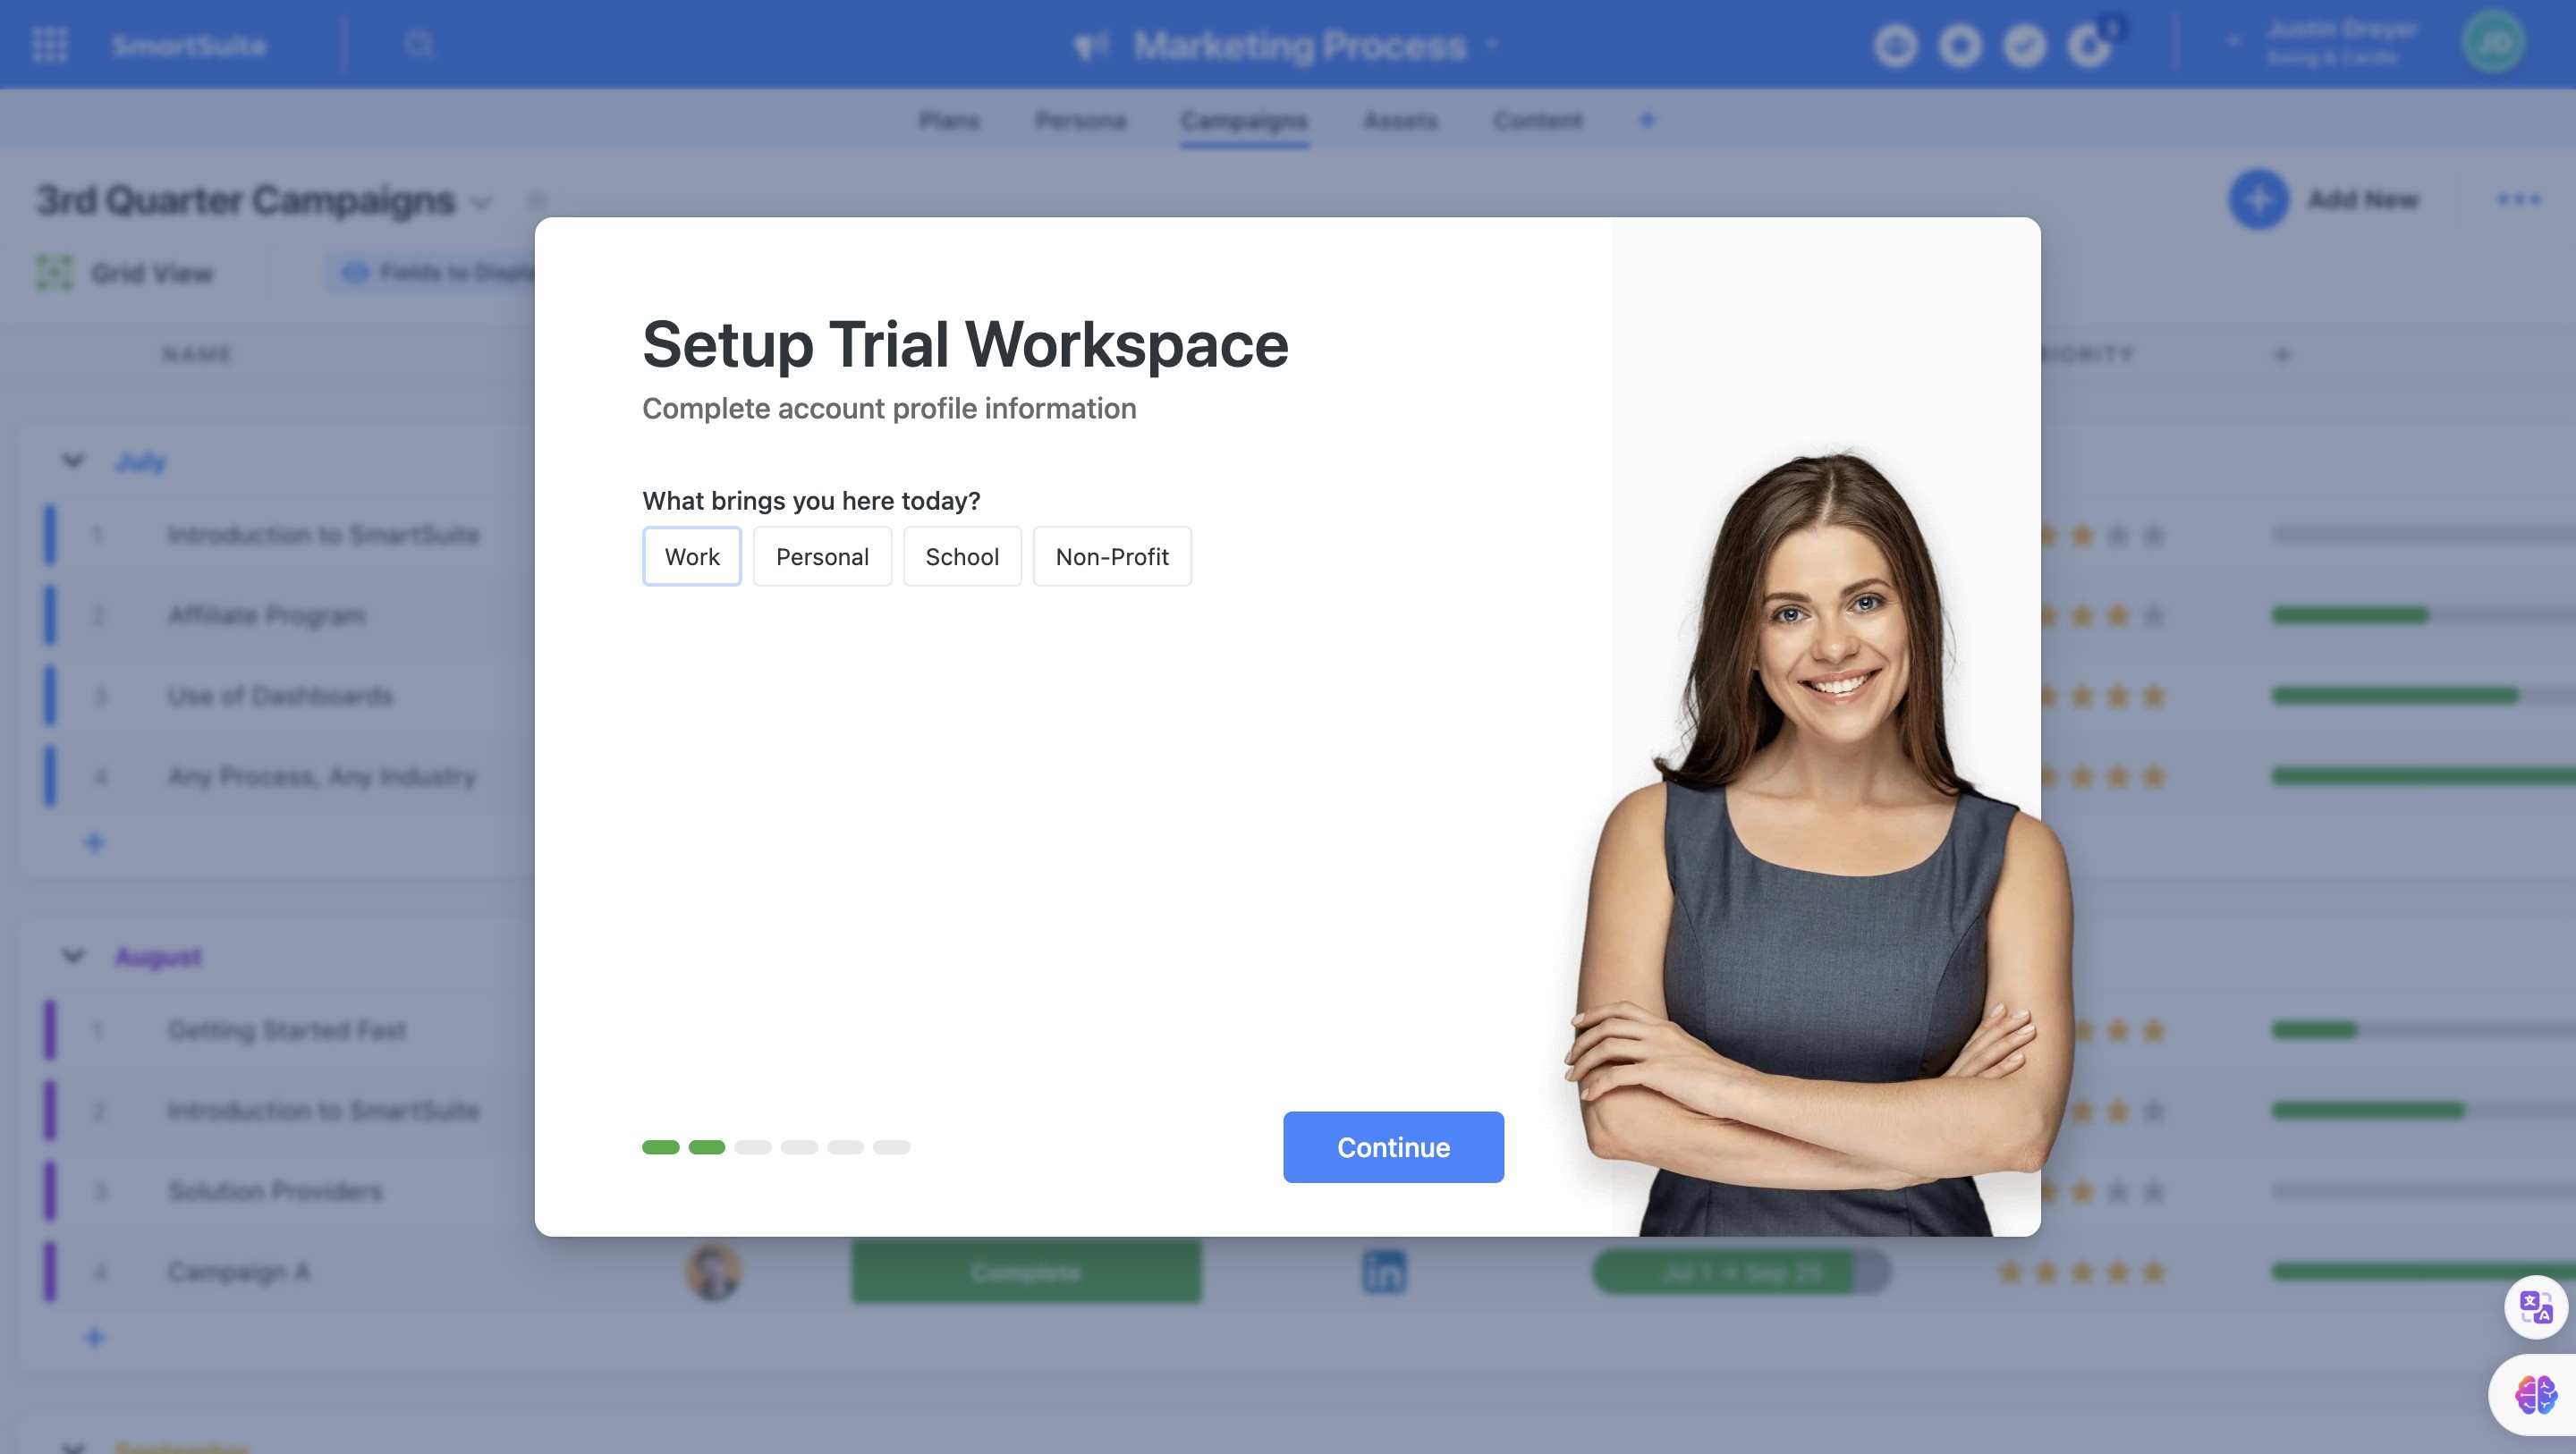
Task: Switch to the Persona tab
Action: click(x=1080, y=121)
